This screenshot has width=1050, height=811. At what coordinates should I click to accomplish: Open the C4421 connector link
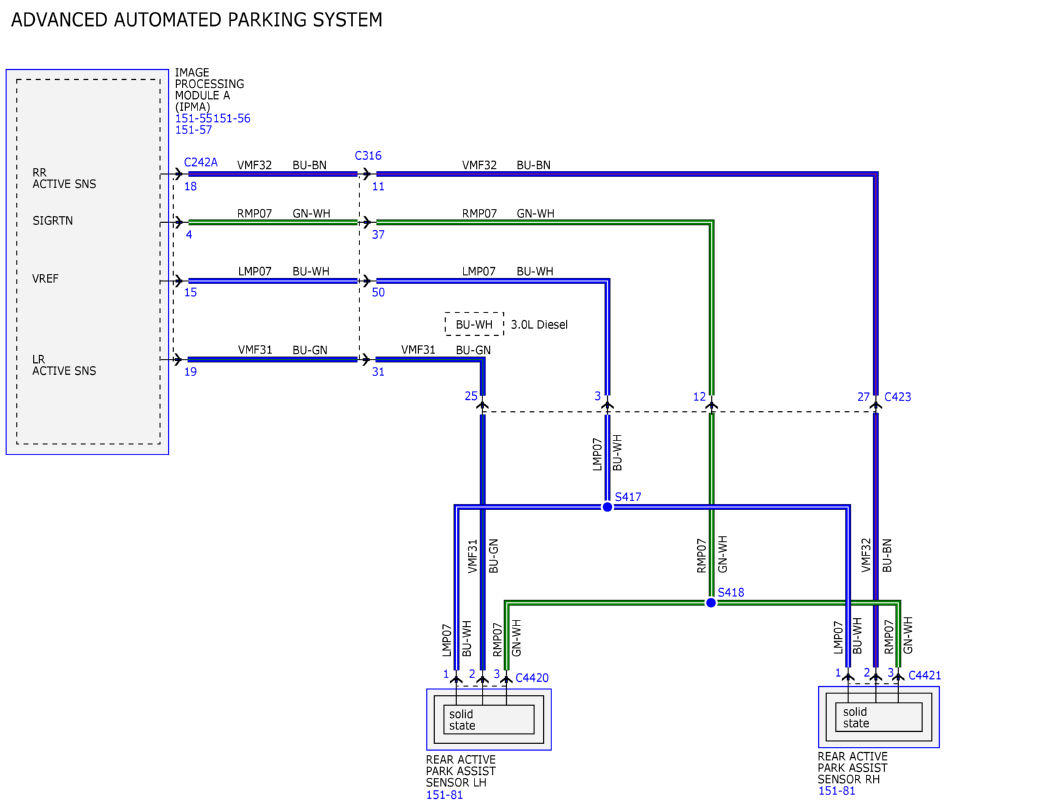924,675
